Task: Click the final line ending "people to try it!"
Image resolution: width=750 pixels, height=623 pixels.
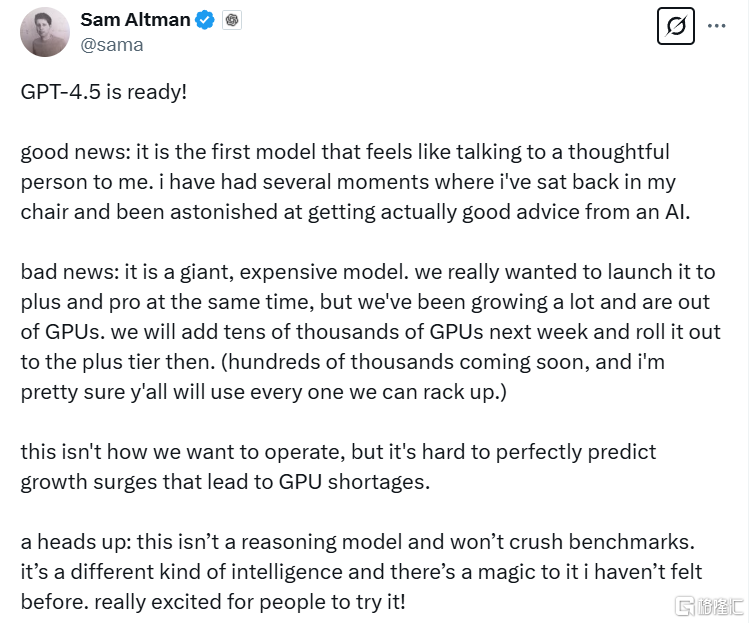Action: click(213, 602)
